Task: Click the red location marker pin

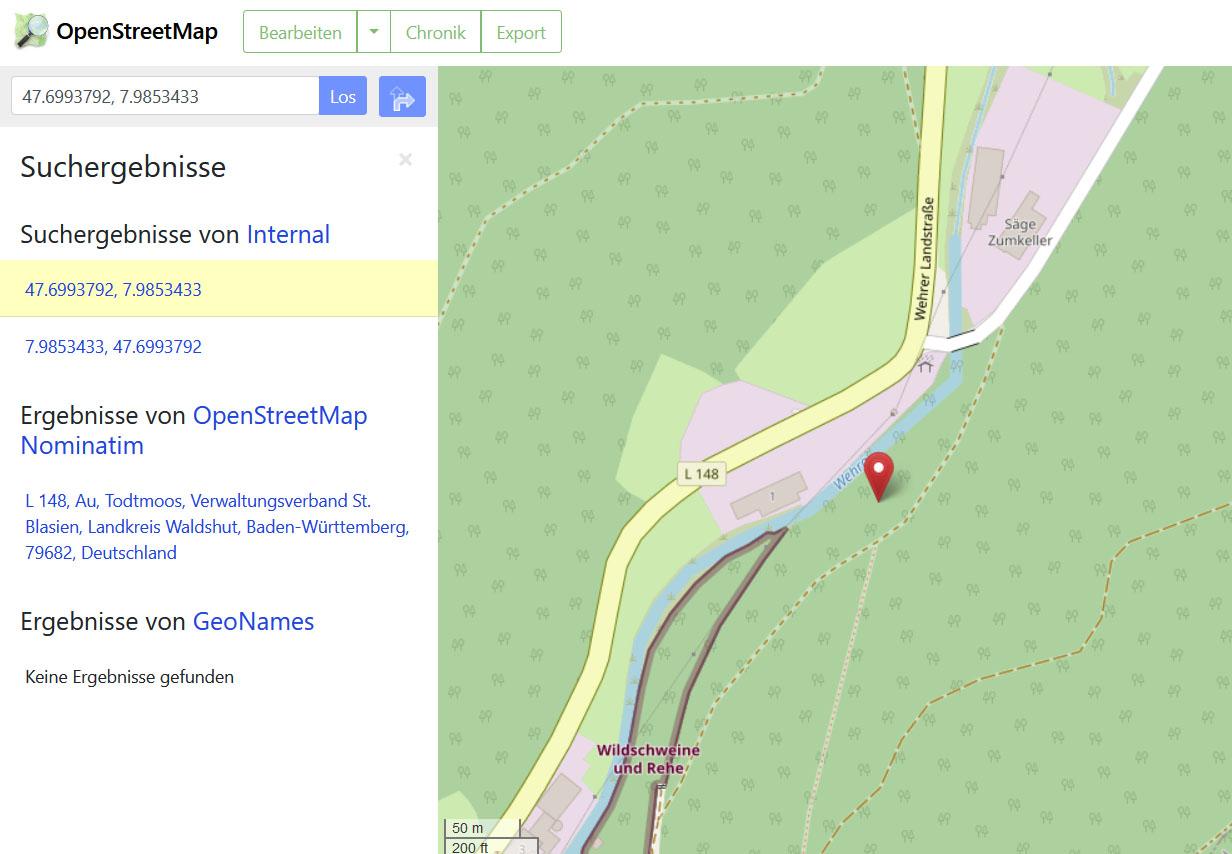Action: click(x=878, y=475)
